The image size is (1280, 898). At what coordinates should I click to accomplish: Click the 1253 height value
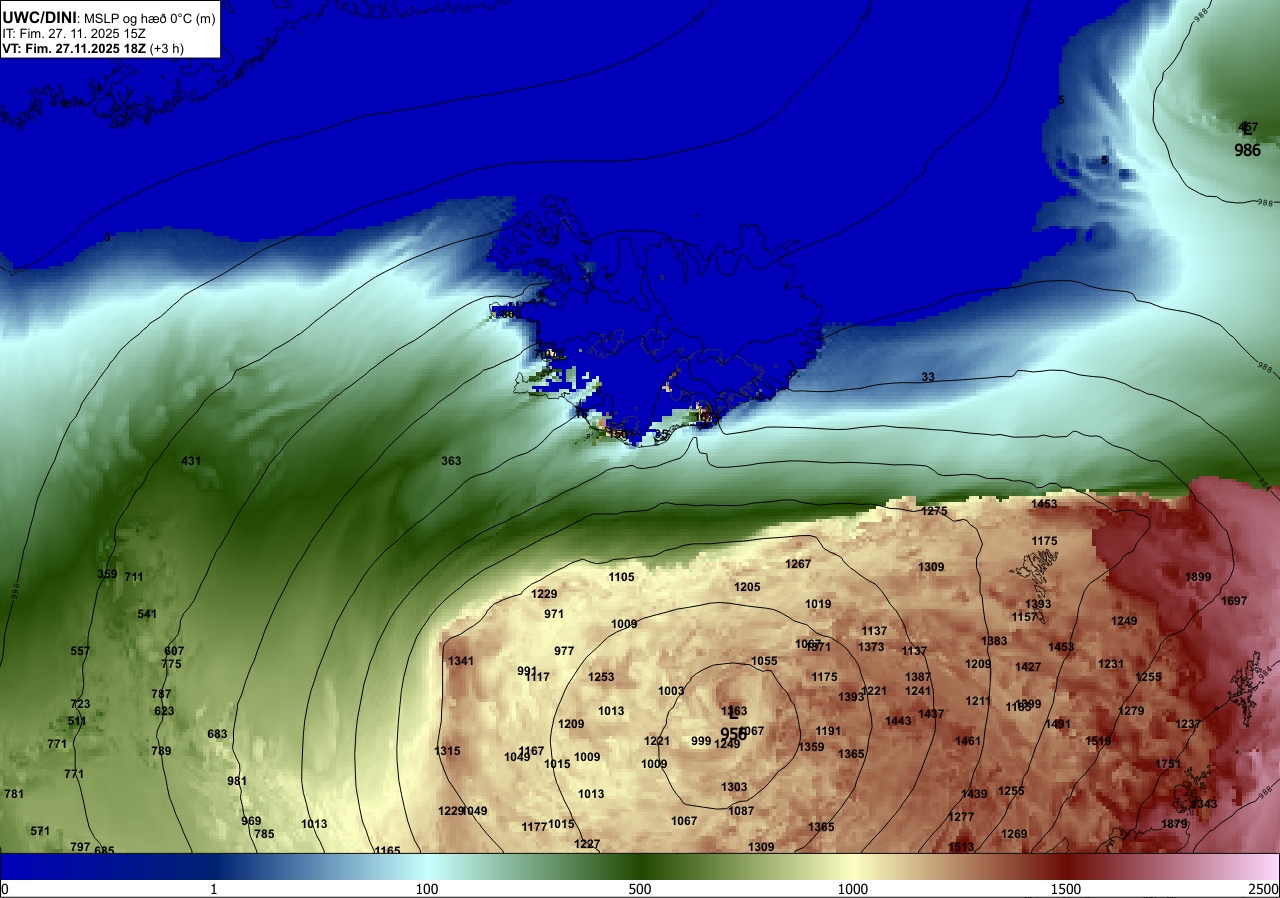[601, 677]
